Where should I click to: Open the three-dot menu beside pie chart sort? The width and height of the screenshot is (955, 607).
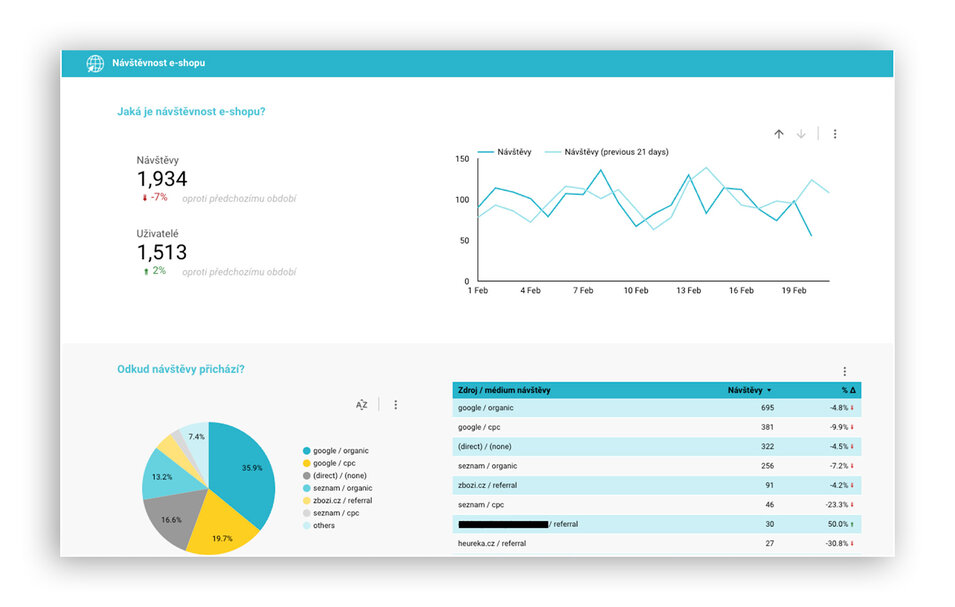[x=396, y=405]
